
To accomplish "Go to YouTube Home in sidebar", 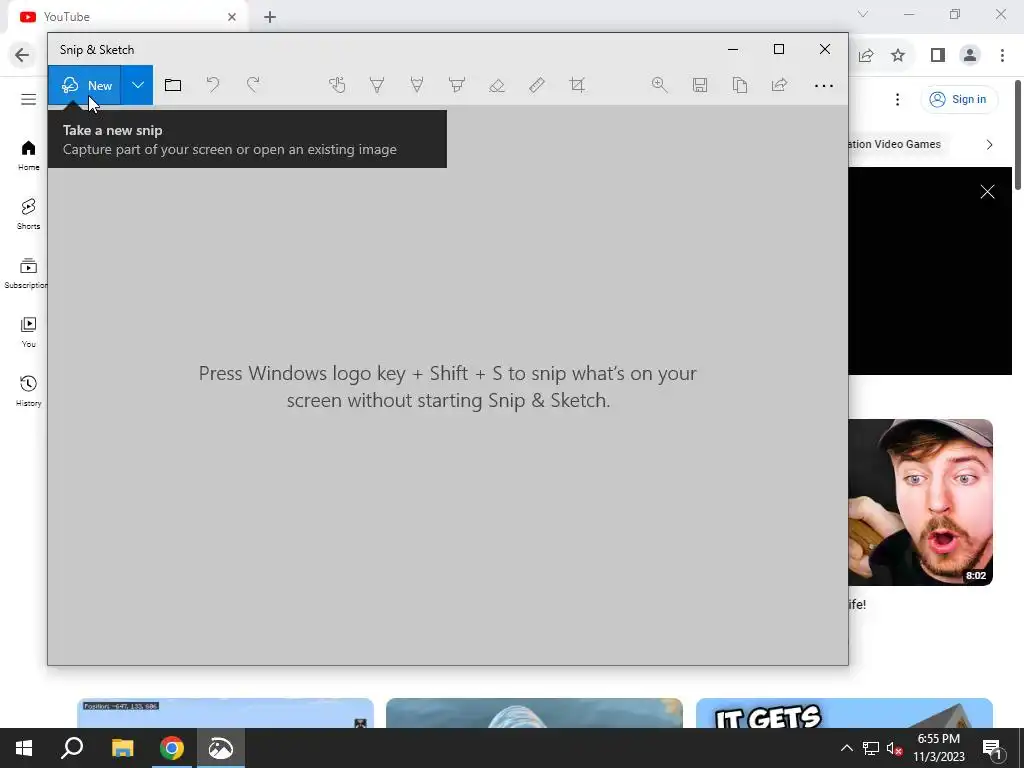I will [28, 155].
